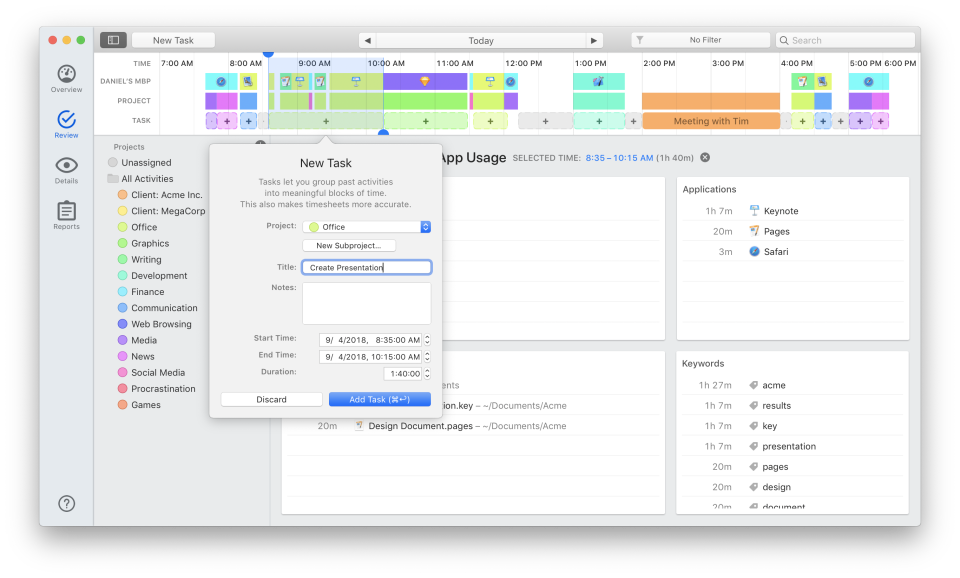Click the timeline selection end handle
The image size is (960, 578).
383,132
